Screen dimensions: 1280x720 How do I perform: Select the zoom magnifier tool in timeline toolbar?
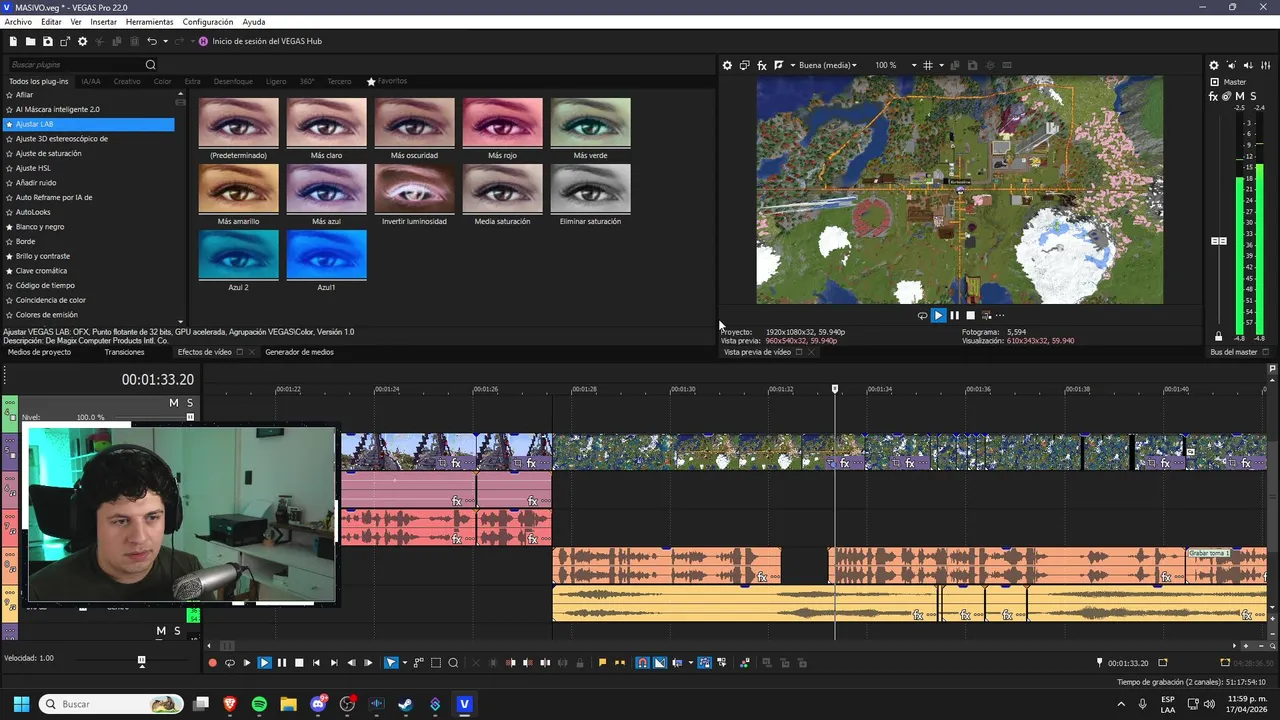(x=453, y=663)
